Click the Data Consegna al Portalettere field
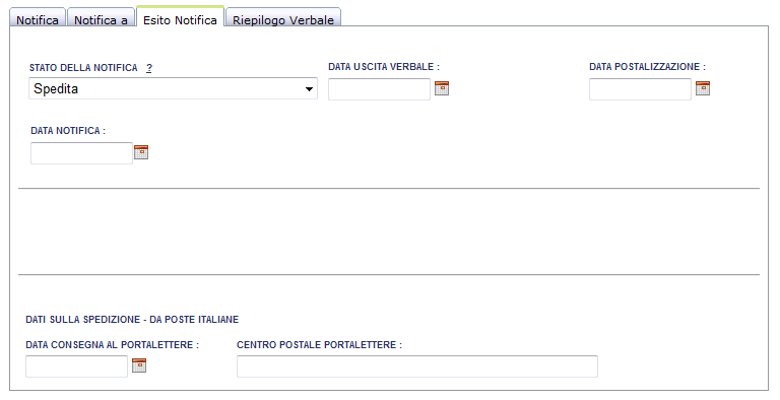 pyautogui.click(x=77, y=366)
